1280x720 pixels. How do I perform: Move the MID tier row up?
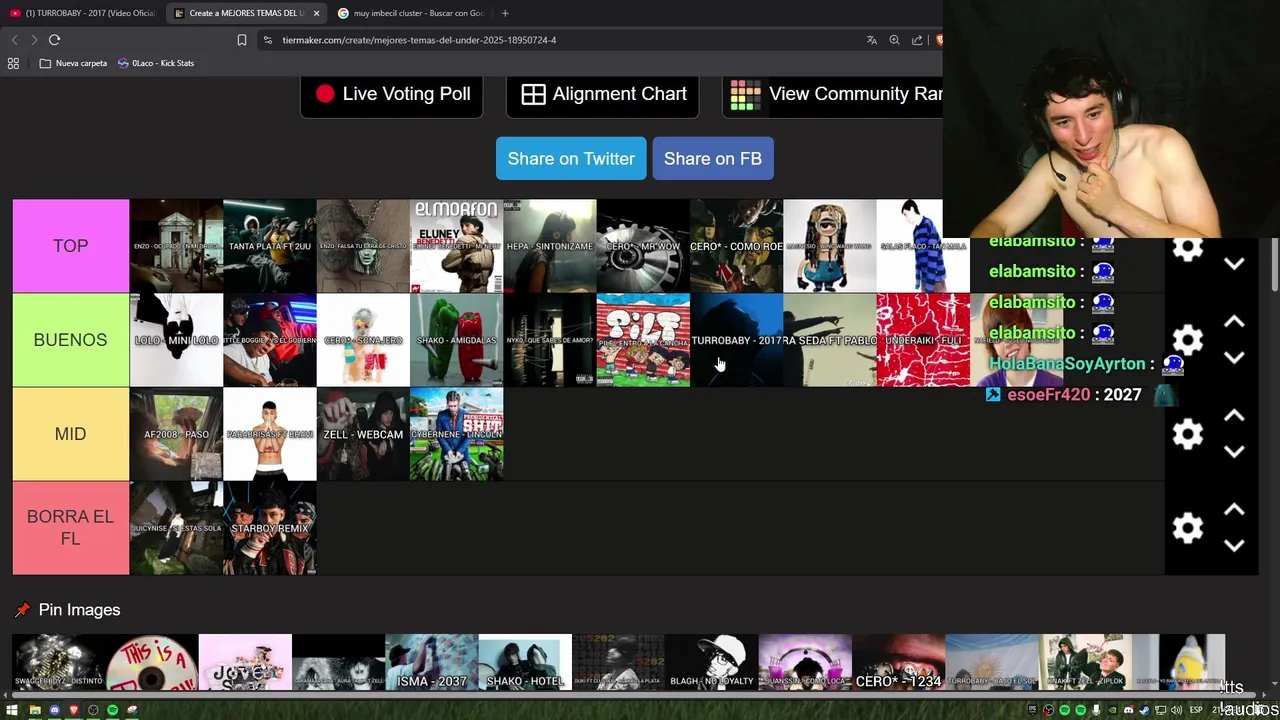1234,416
